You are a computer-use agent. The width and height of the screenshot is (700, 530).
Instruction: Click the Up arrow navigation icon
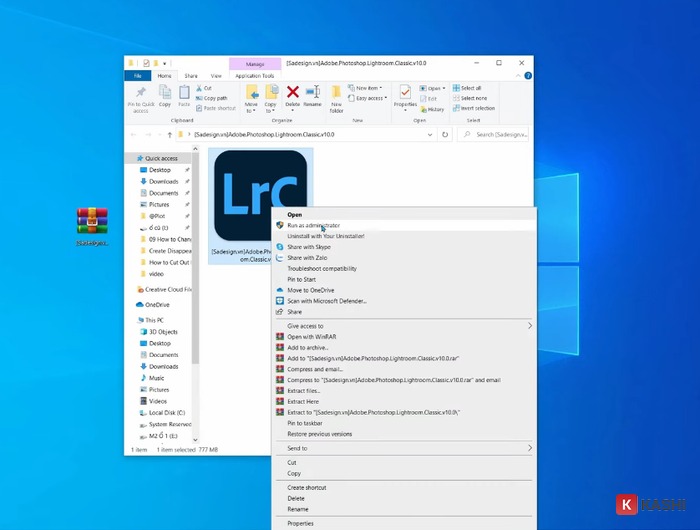(x=170, y=134)
